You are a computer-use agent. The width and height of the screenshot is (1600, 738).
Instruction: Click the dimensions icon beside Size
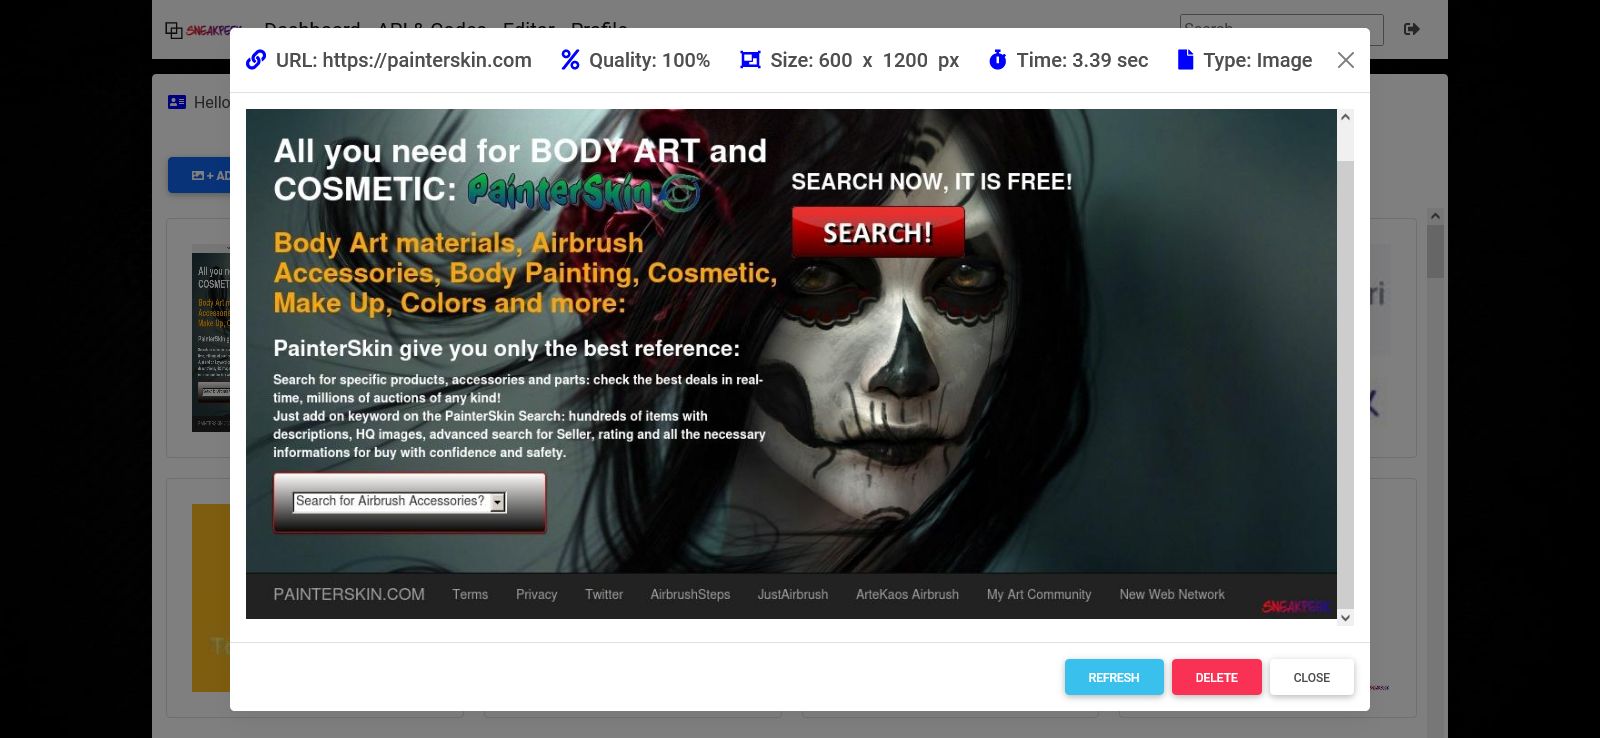(x=750, y=60)
